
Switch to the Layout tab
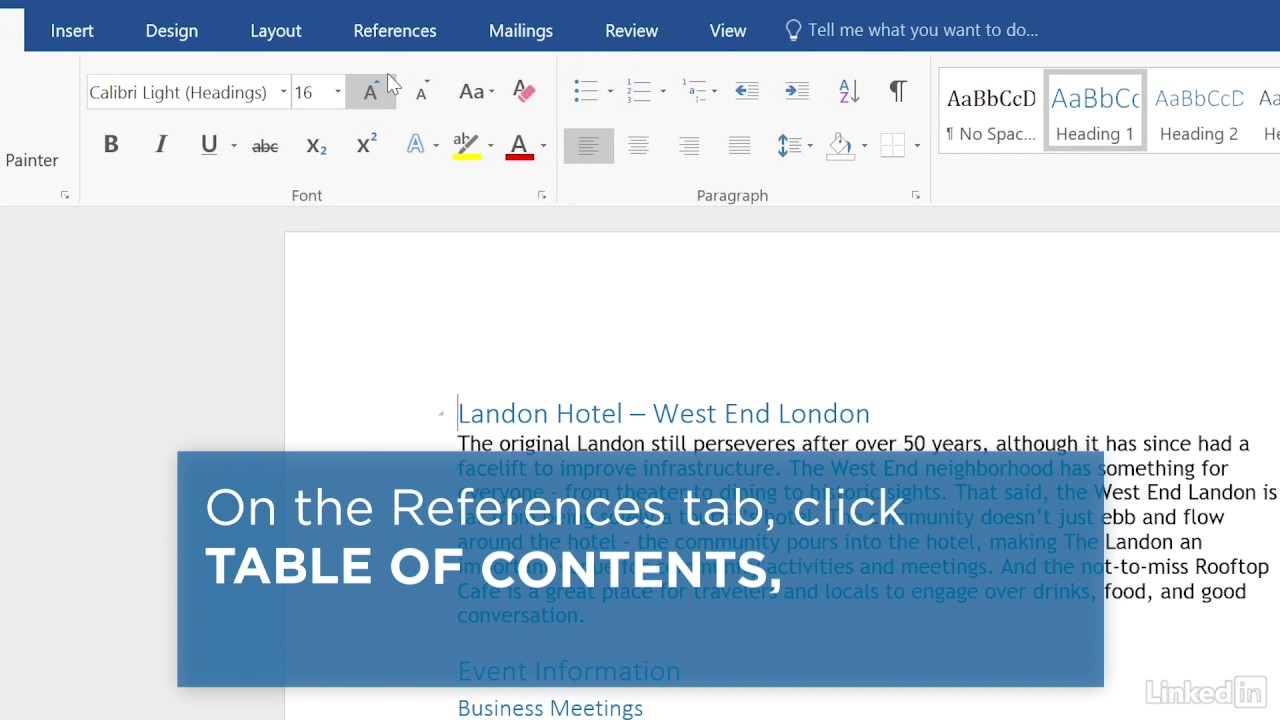click(x=276, y=30)
